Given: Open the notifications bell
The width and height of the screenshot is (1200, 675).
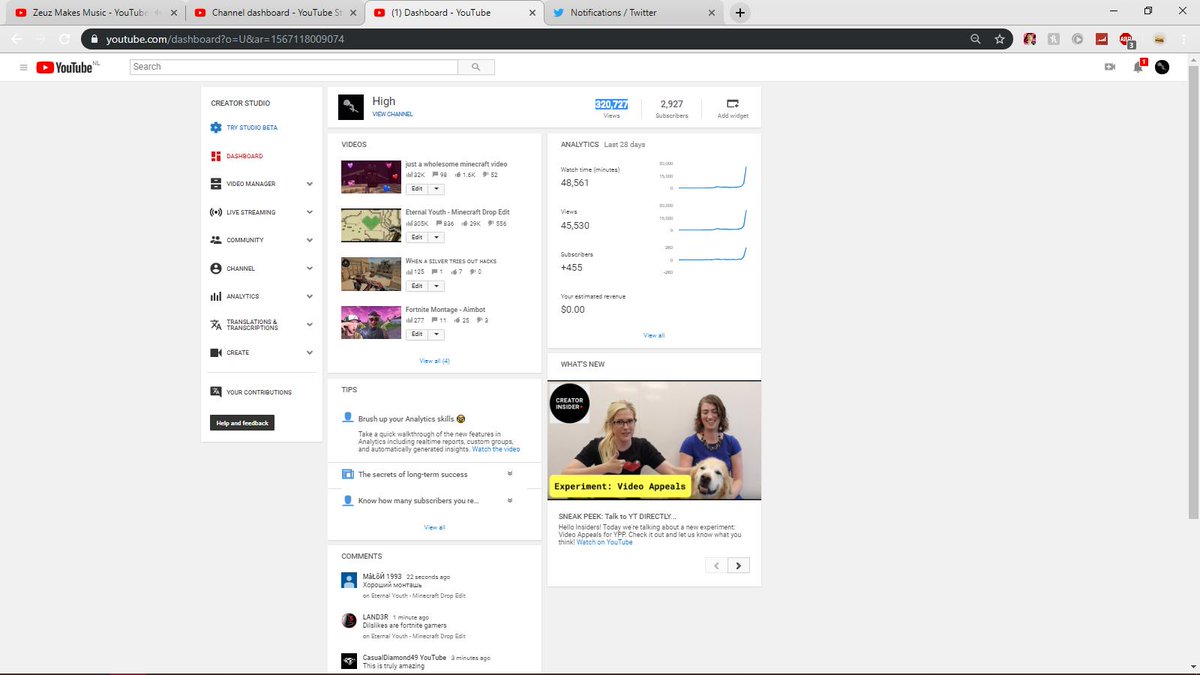Looking at the screenshot, I should pos(1138,67).
